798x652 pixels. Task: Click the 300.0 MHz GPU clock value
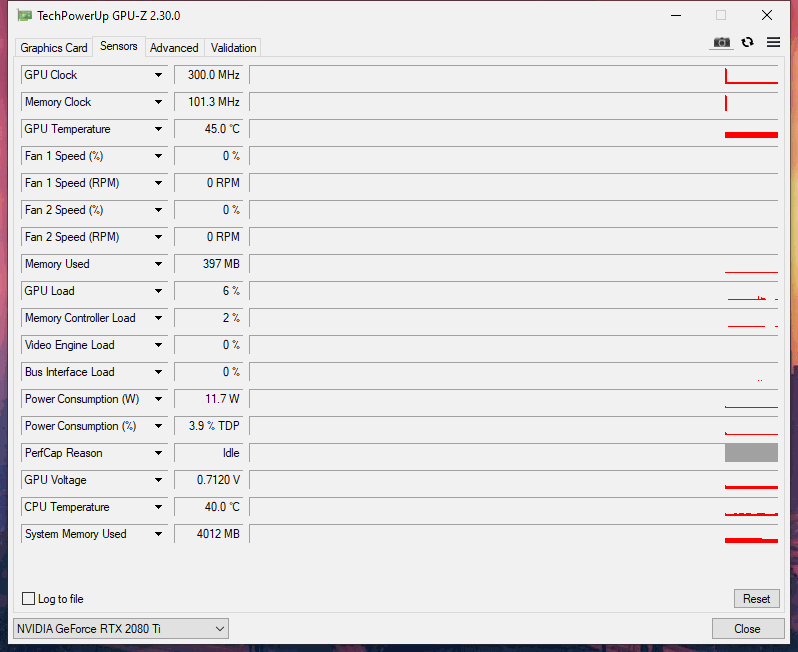(x=209, y=75)
